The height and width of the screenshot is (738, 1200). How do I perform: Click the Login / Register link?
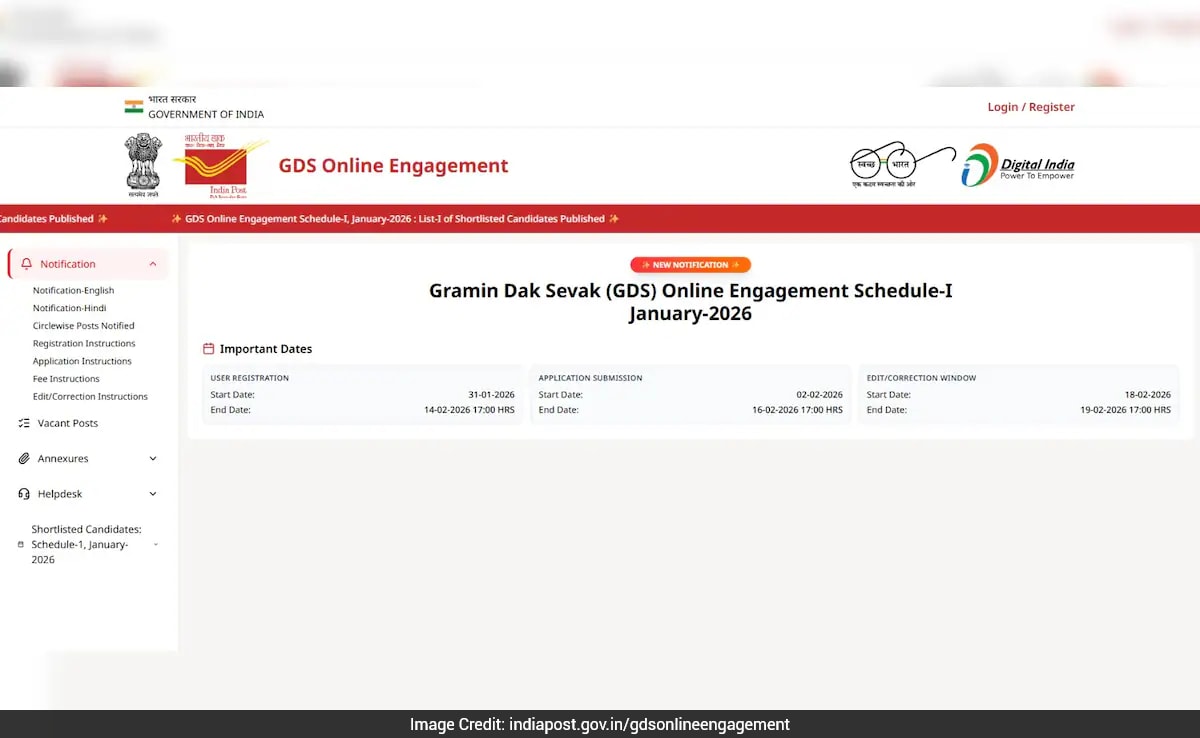point(1030,106)
